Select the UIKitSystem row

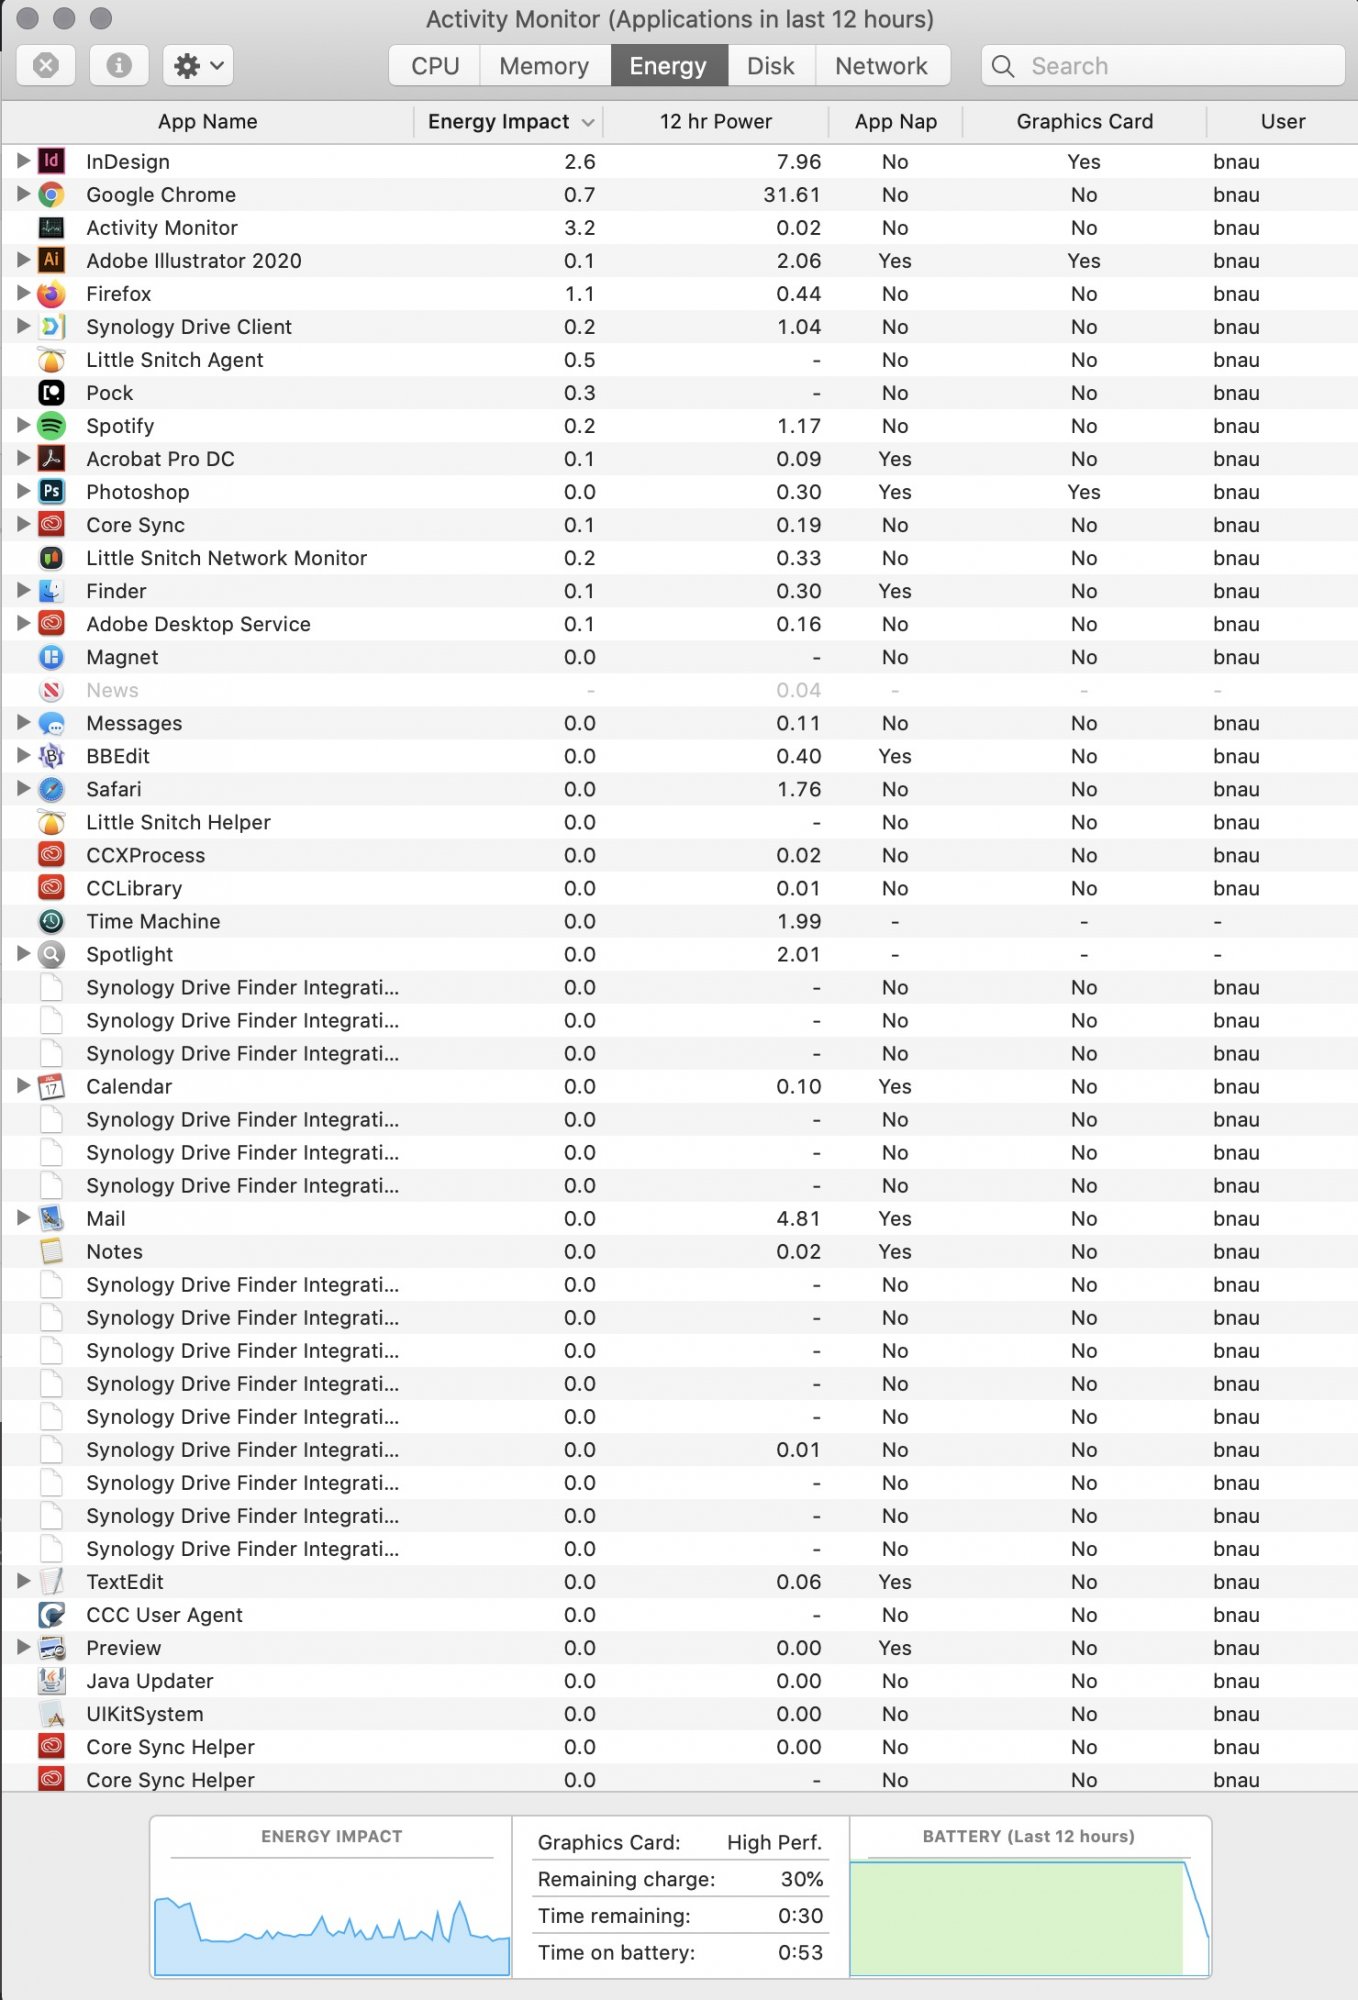[x=679, y=1713]
